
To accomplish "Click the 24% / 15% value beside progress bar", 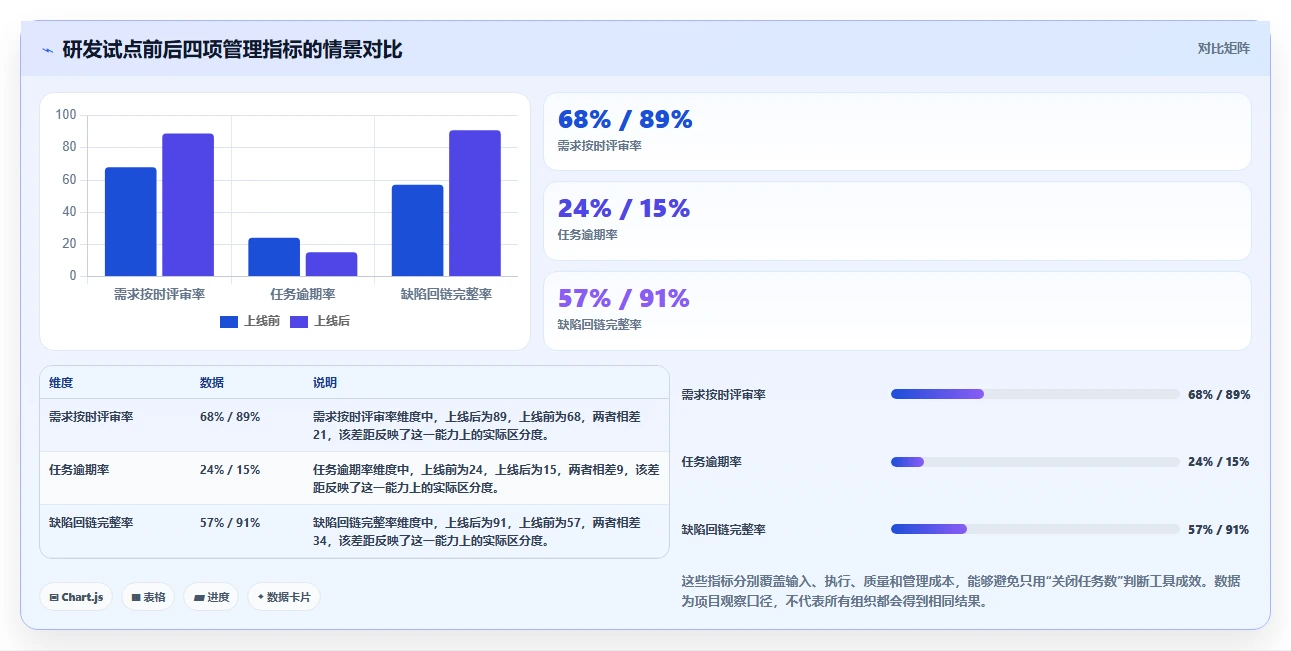I will 1219,462.
